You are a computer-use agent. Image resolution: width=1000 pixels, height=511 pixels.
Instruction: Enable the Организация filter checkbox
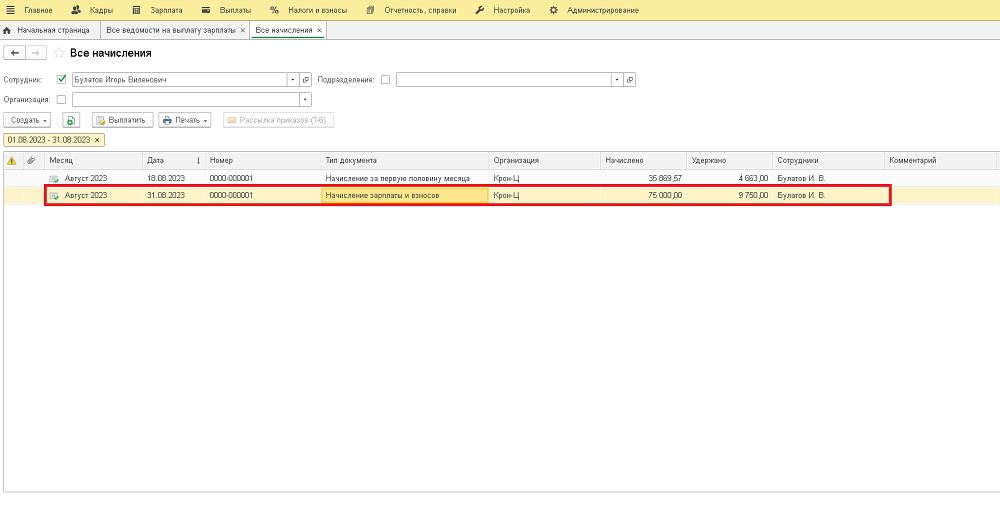pyautogui.click(x=62, y=100)
